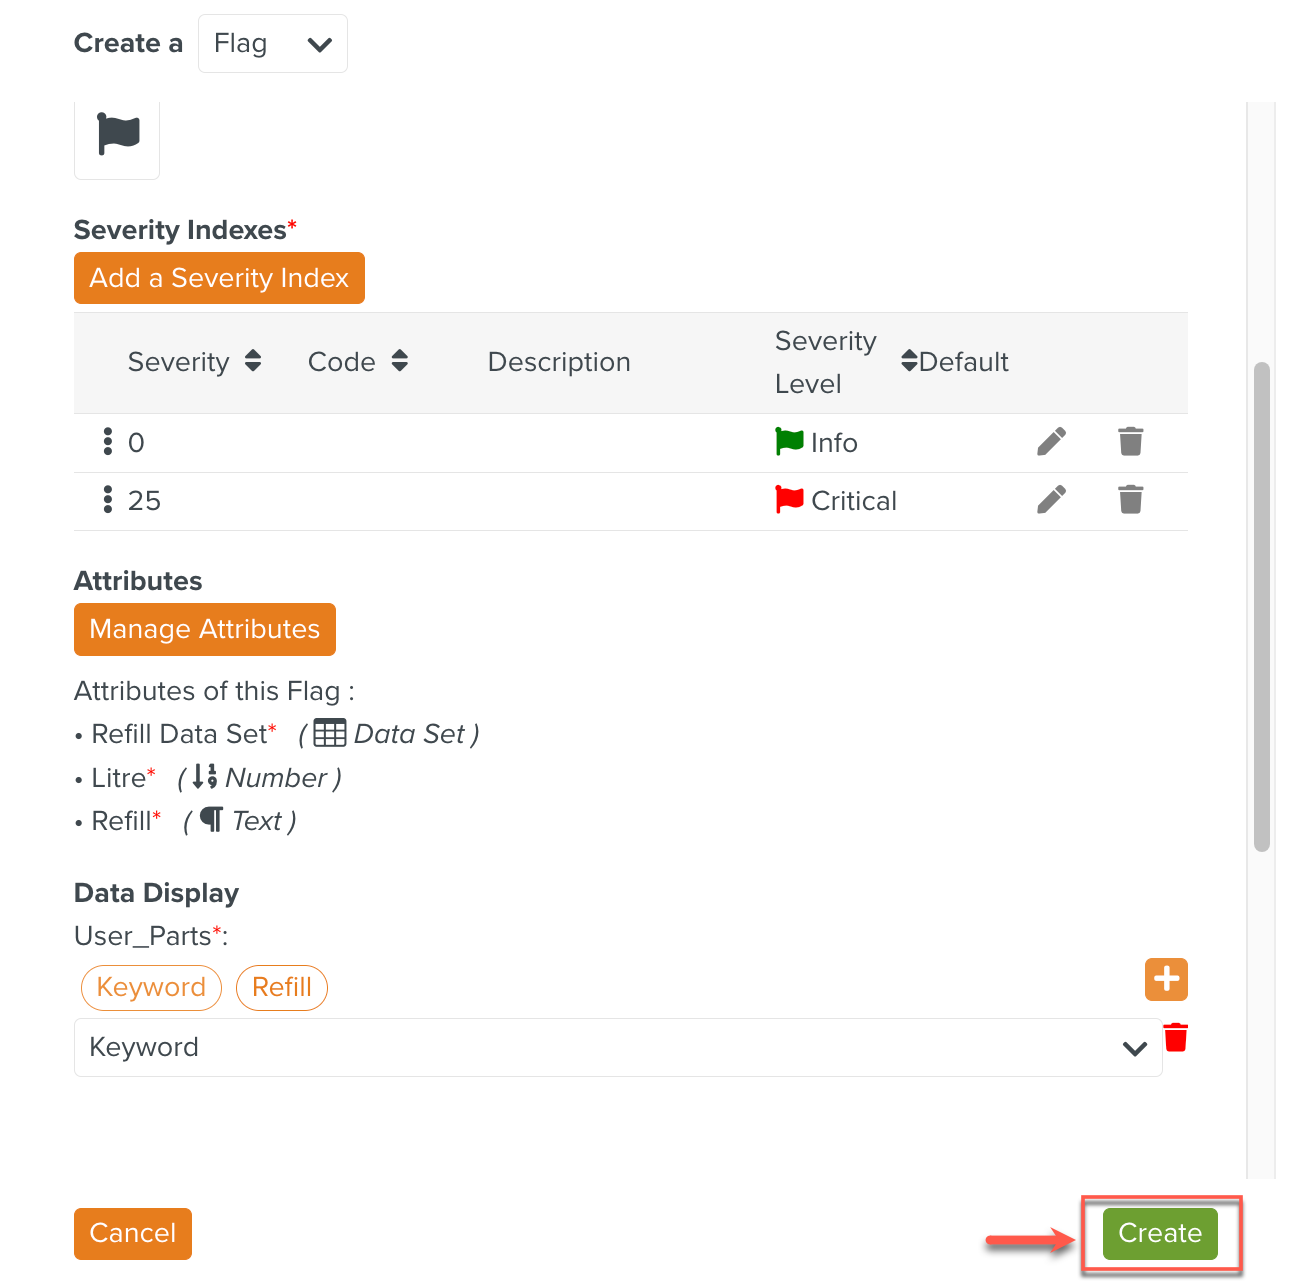The width and height of the screenshot is (1298, 1282).
Task: Open drag handle for severity 25 row
Action: click(x=108, y=500)
